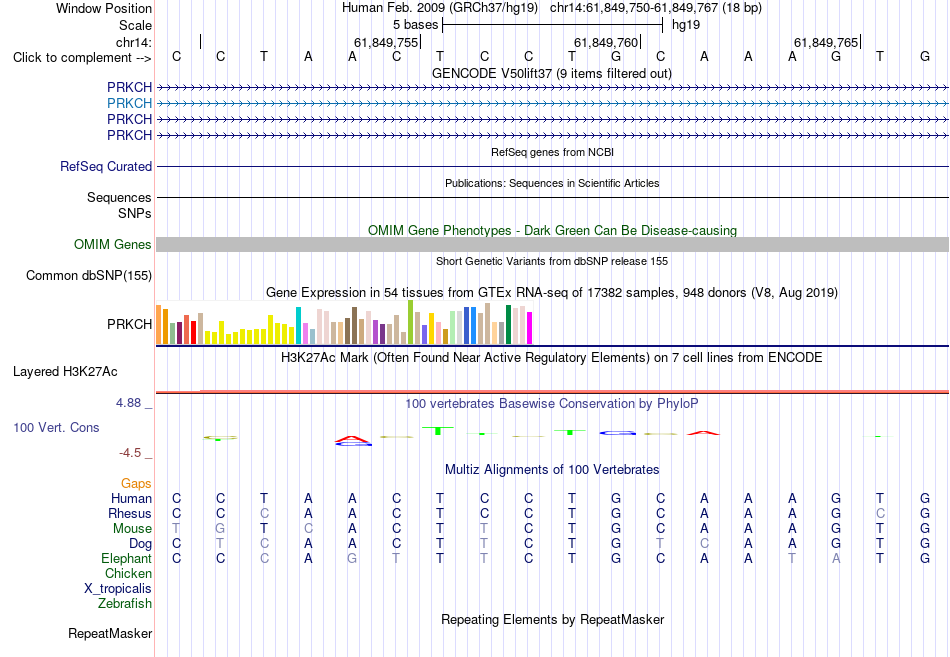This screenshot has height=657, width=950.
Task: Click the -4.5 PhyloP axis minimum
Action: coord(130,453)
